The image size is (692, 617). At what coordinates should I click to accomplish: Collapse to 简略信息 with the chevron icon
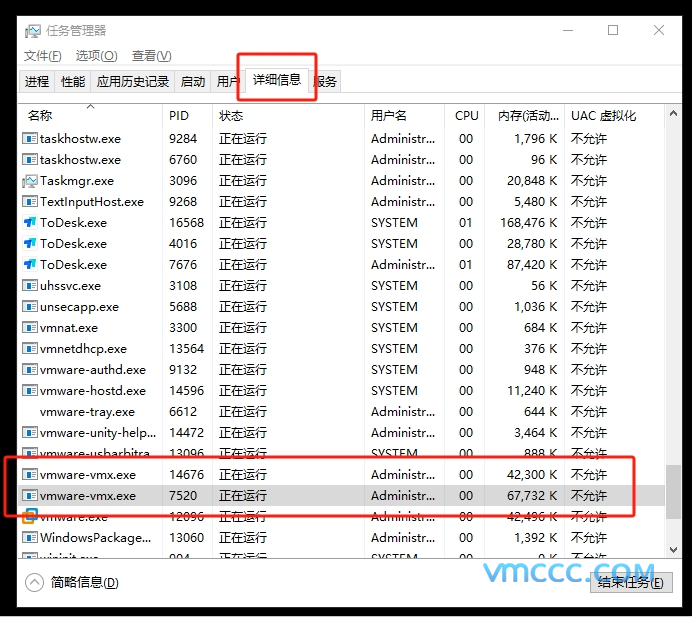tap(34, 583)
